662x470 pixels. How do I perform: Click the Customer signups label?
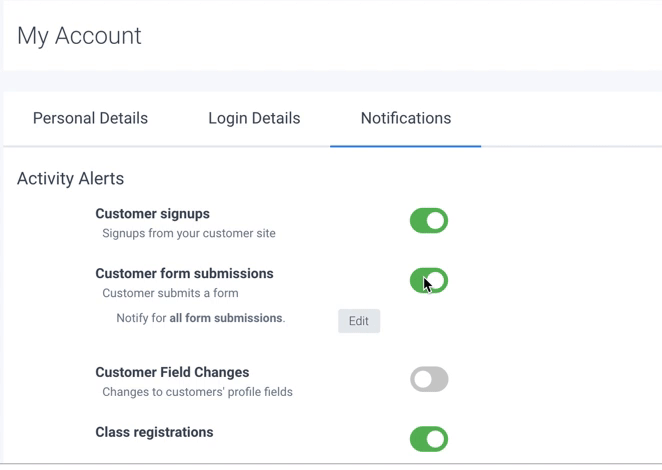point(152,213)
